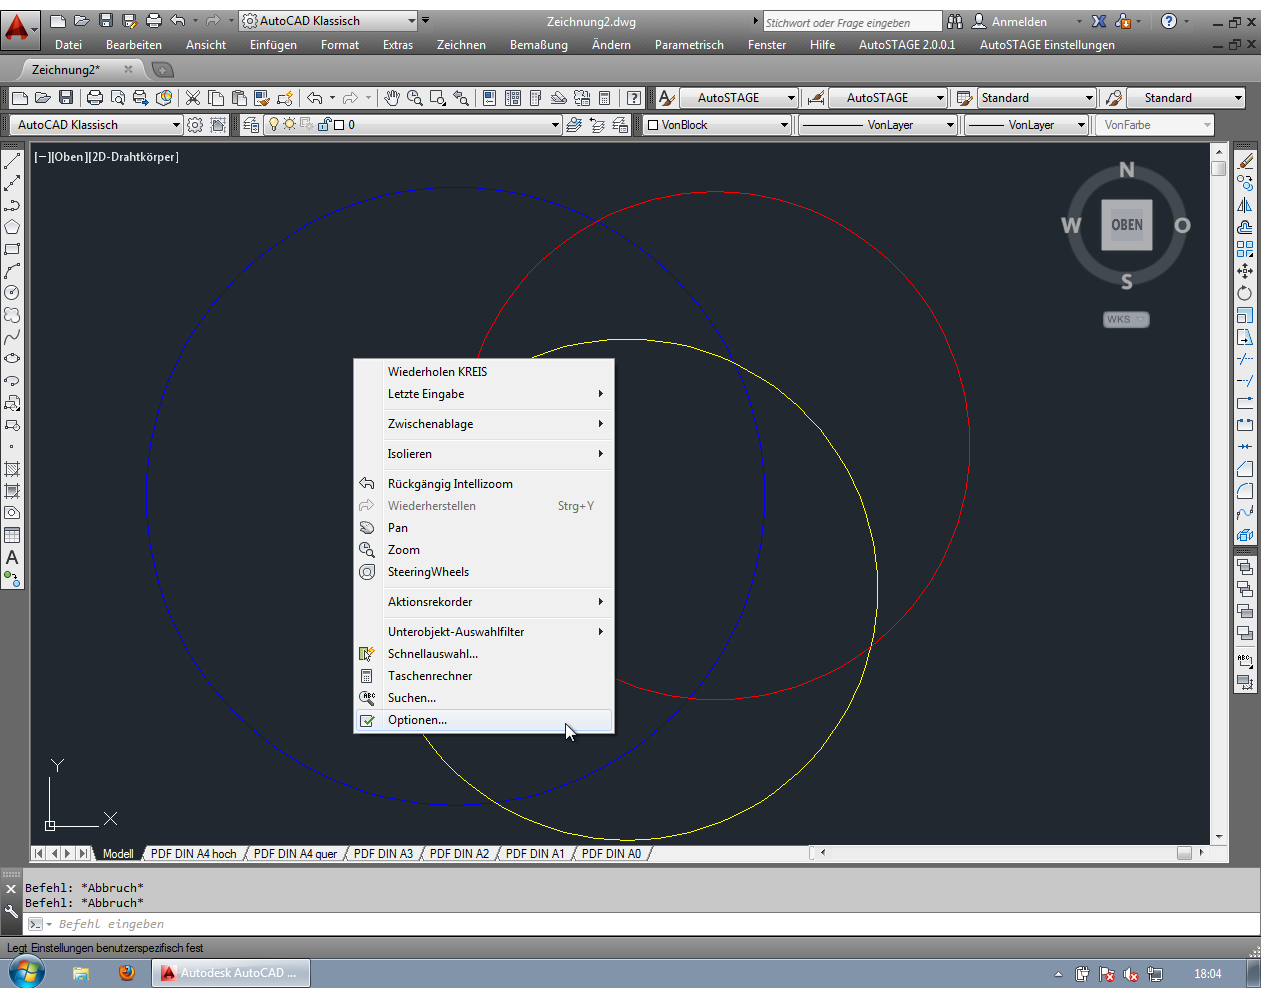Choose Optionen... from the context menu
Image resolution: width=1261 pixels, height=988 pixels.
(x=417, y=720)
